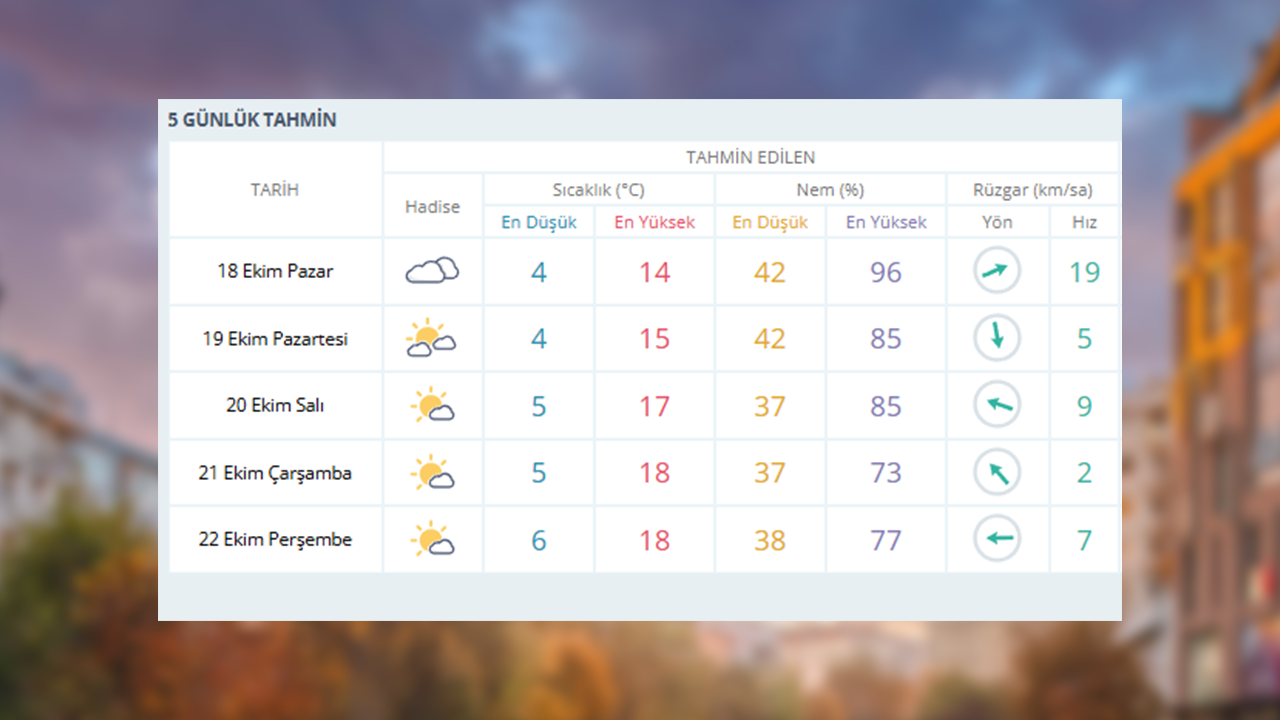This screenshot has width=1280, height=720.
Task: Select the "TARİH" column header
Action: click(275, 190)
